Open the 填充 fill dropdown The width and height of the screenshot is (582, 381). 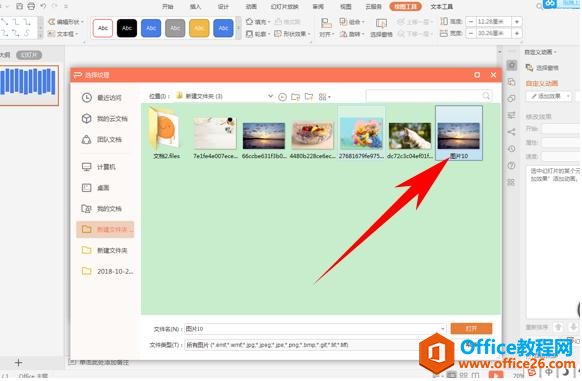[258, 22]
